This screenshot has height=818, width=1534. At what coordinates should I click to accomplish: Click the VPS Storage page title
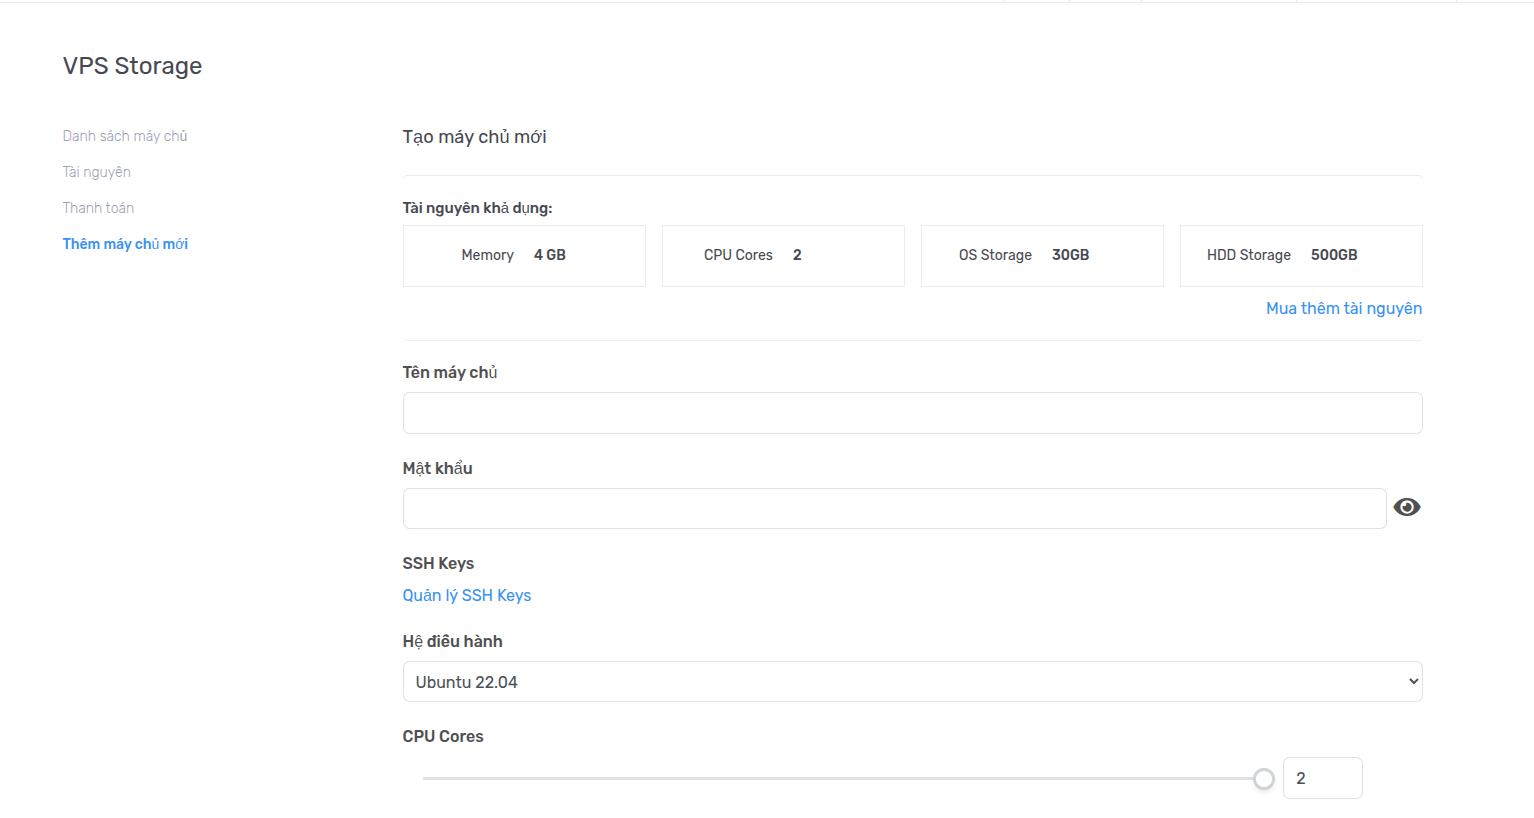tap(132, 66)
